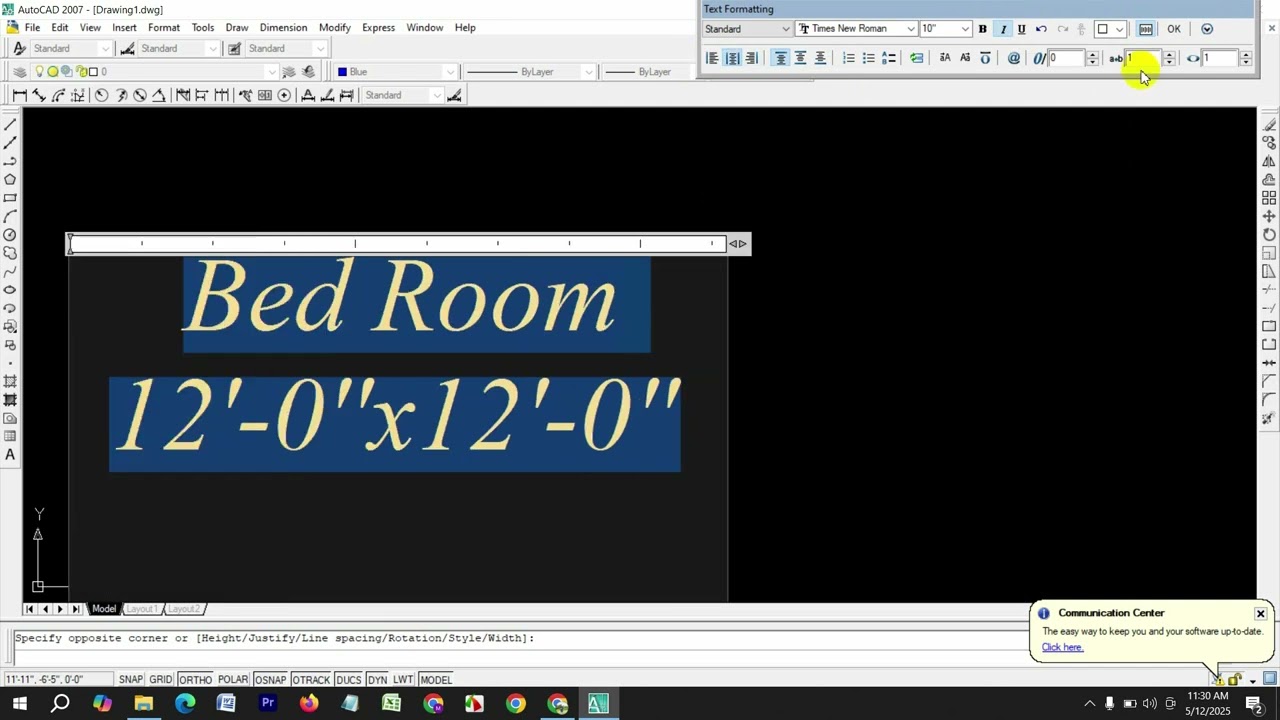
Task: Align paragraph left in Text Formatting
Action: coord(712,58)
